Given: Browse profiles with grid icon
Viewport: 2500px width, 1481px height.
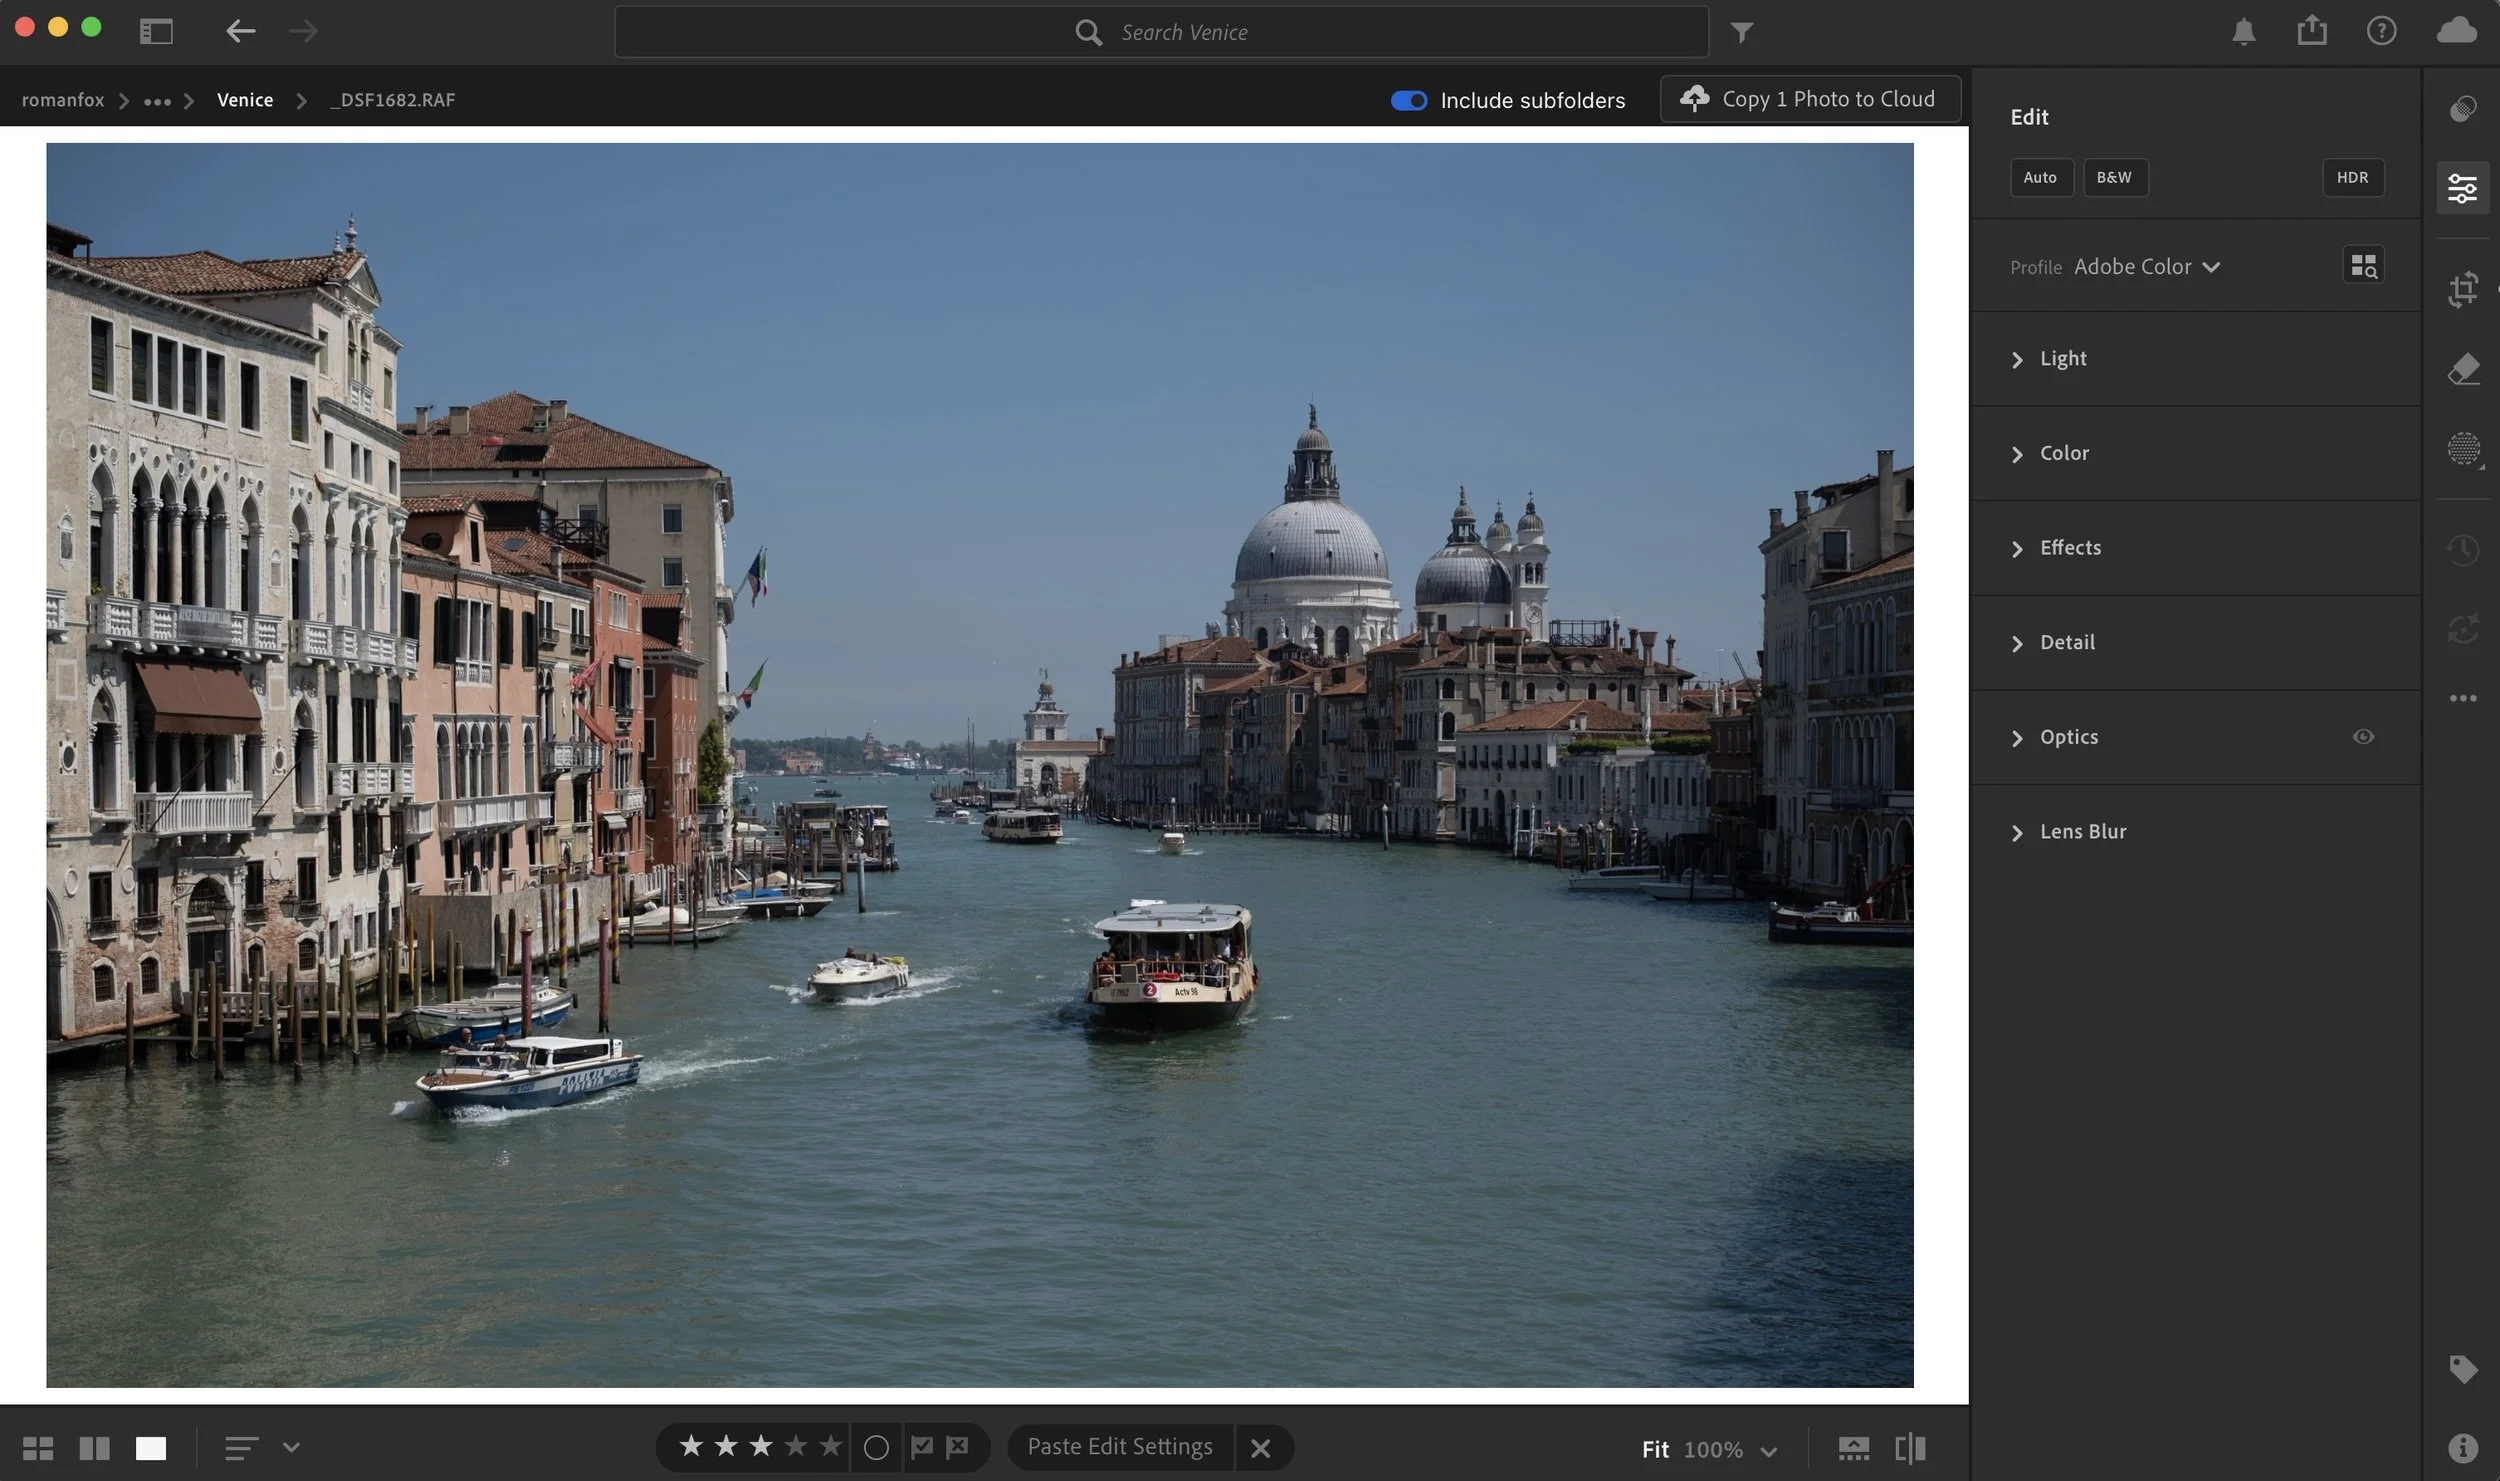Looking at the screenshot, I should pyautogui.click(x=2363, y=266).
